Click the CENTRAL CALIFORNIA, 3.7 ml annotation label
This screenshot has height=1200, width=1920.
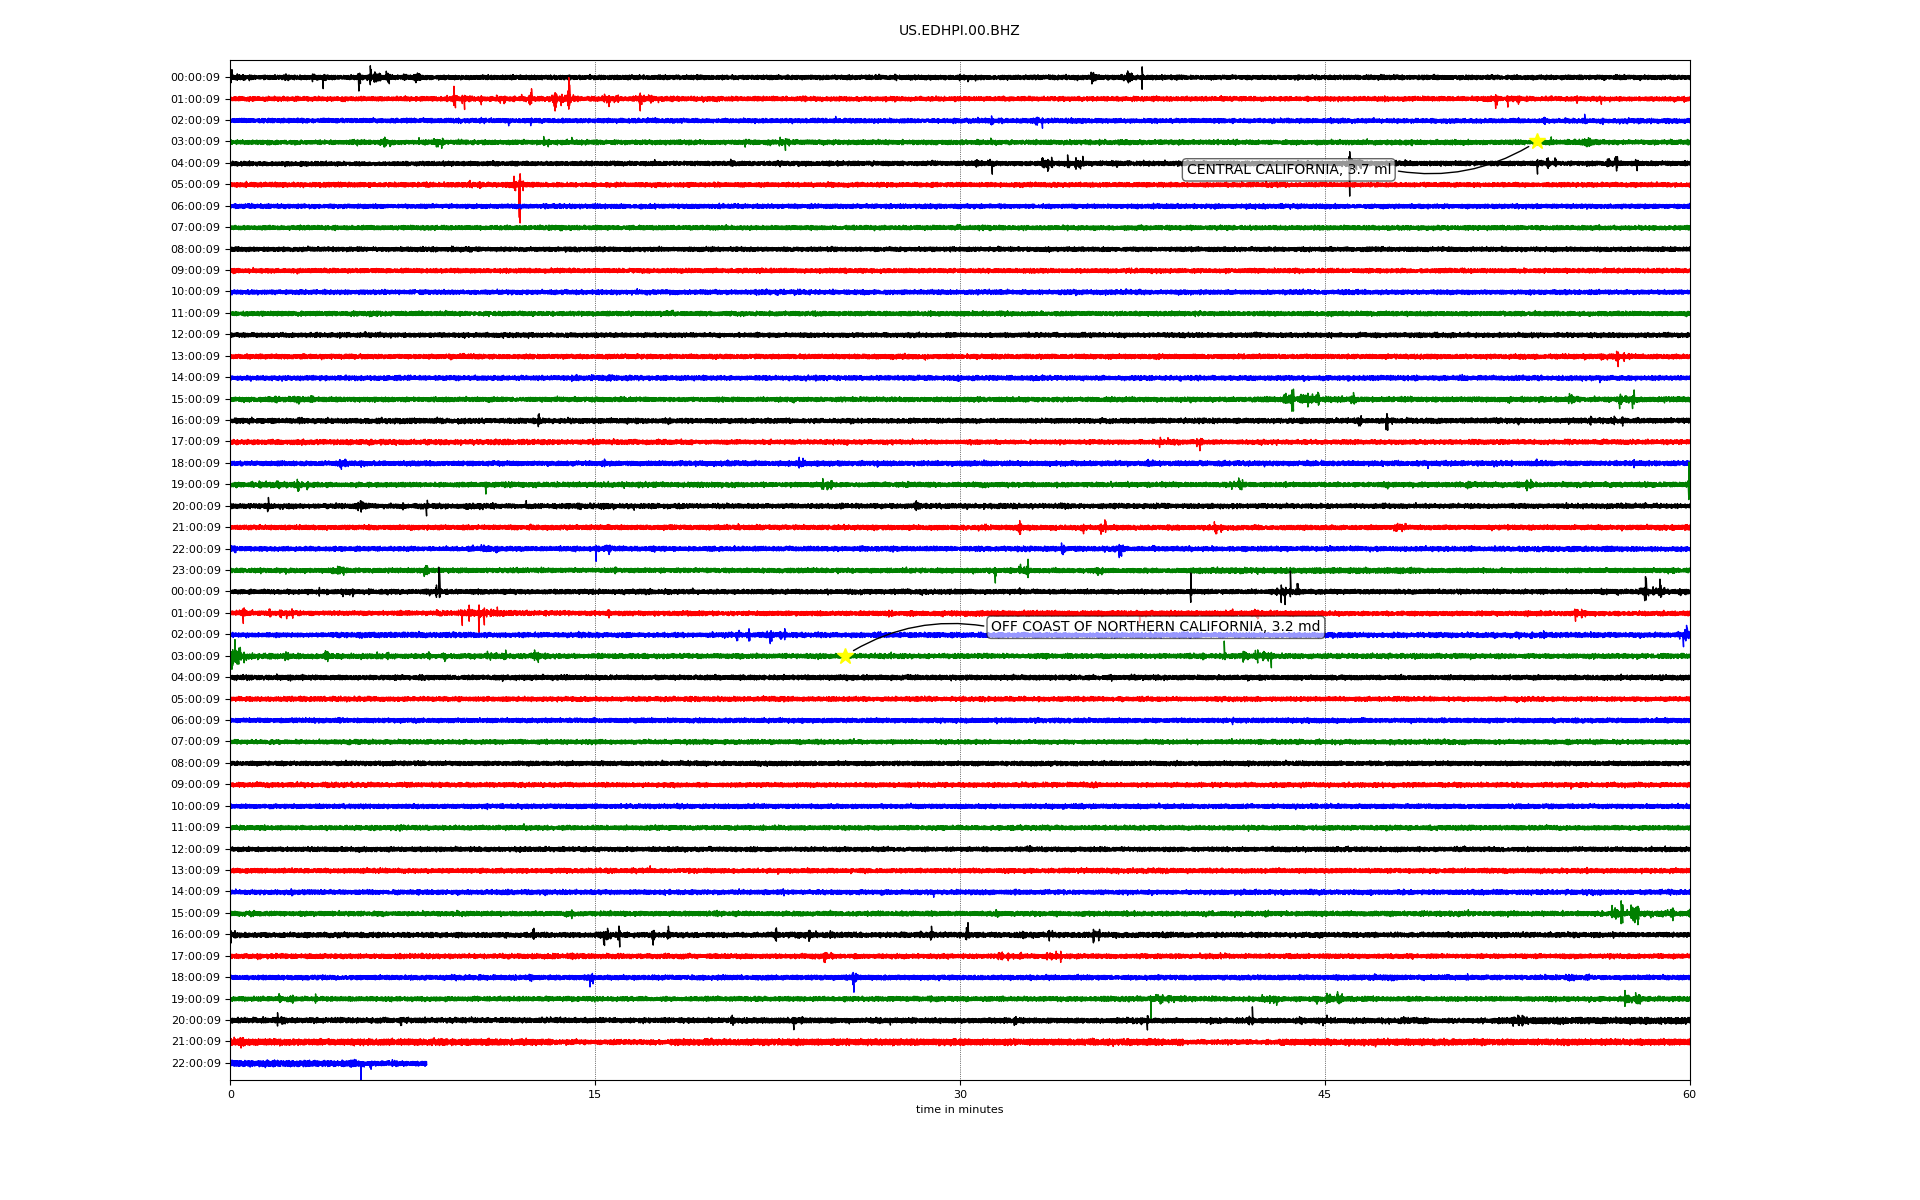(x=1288, y=170)
